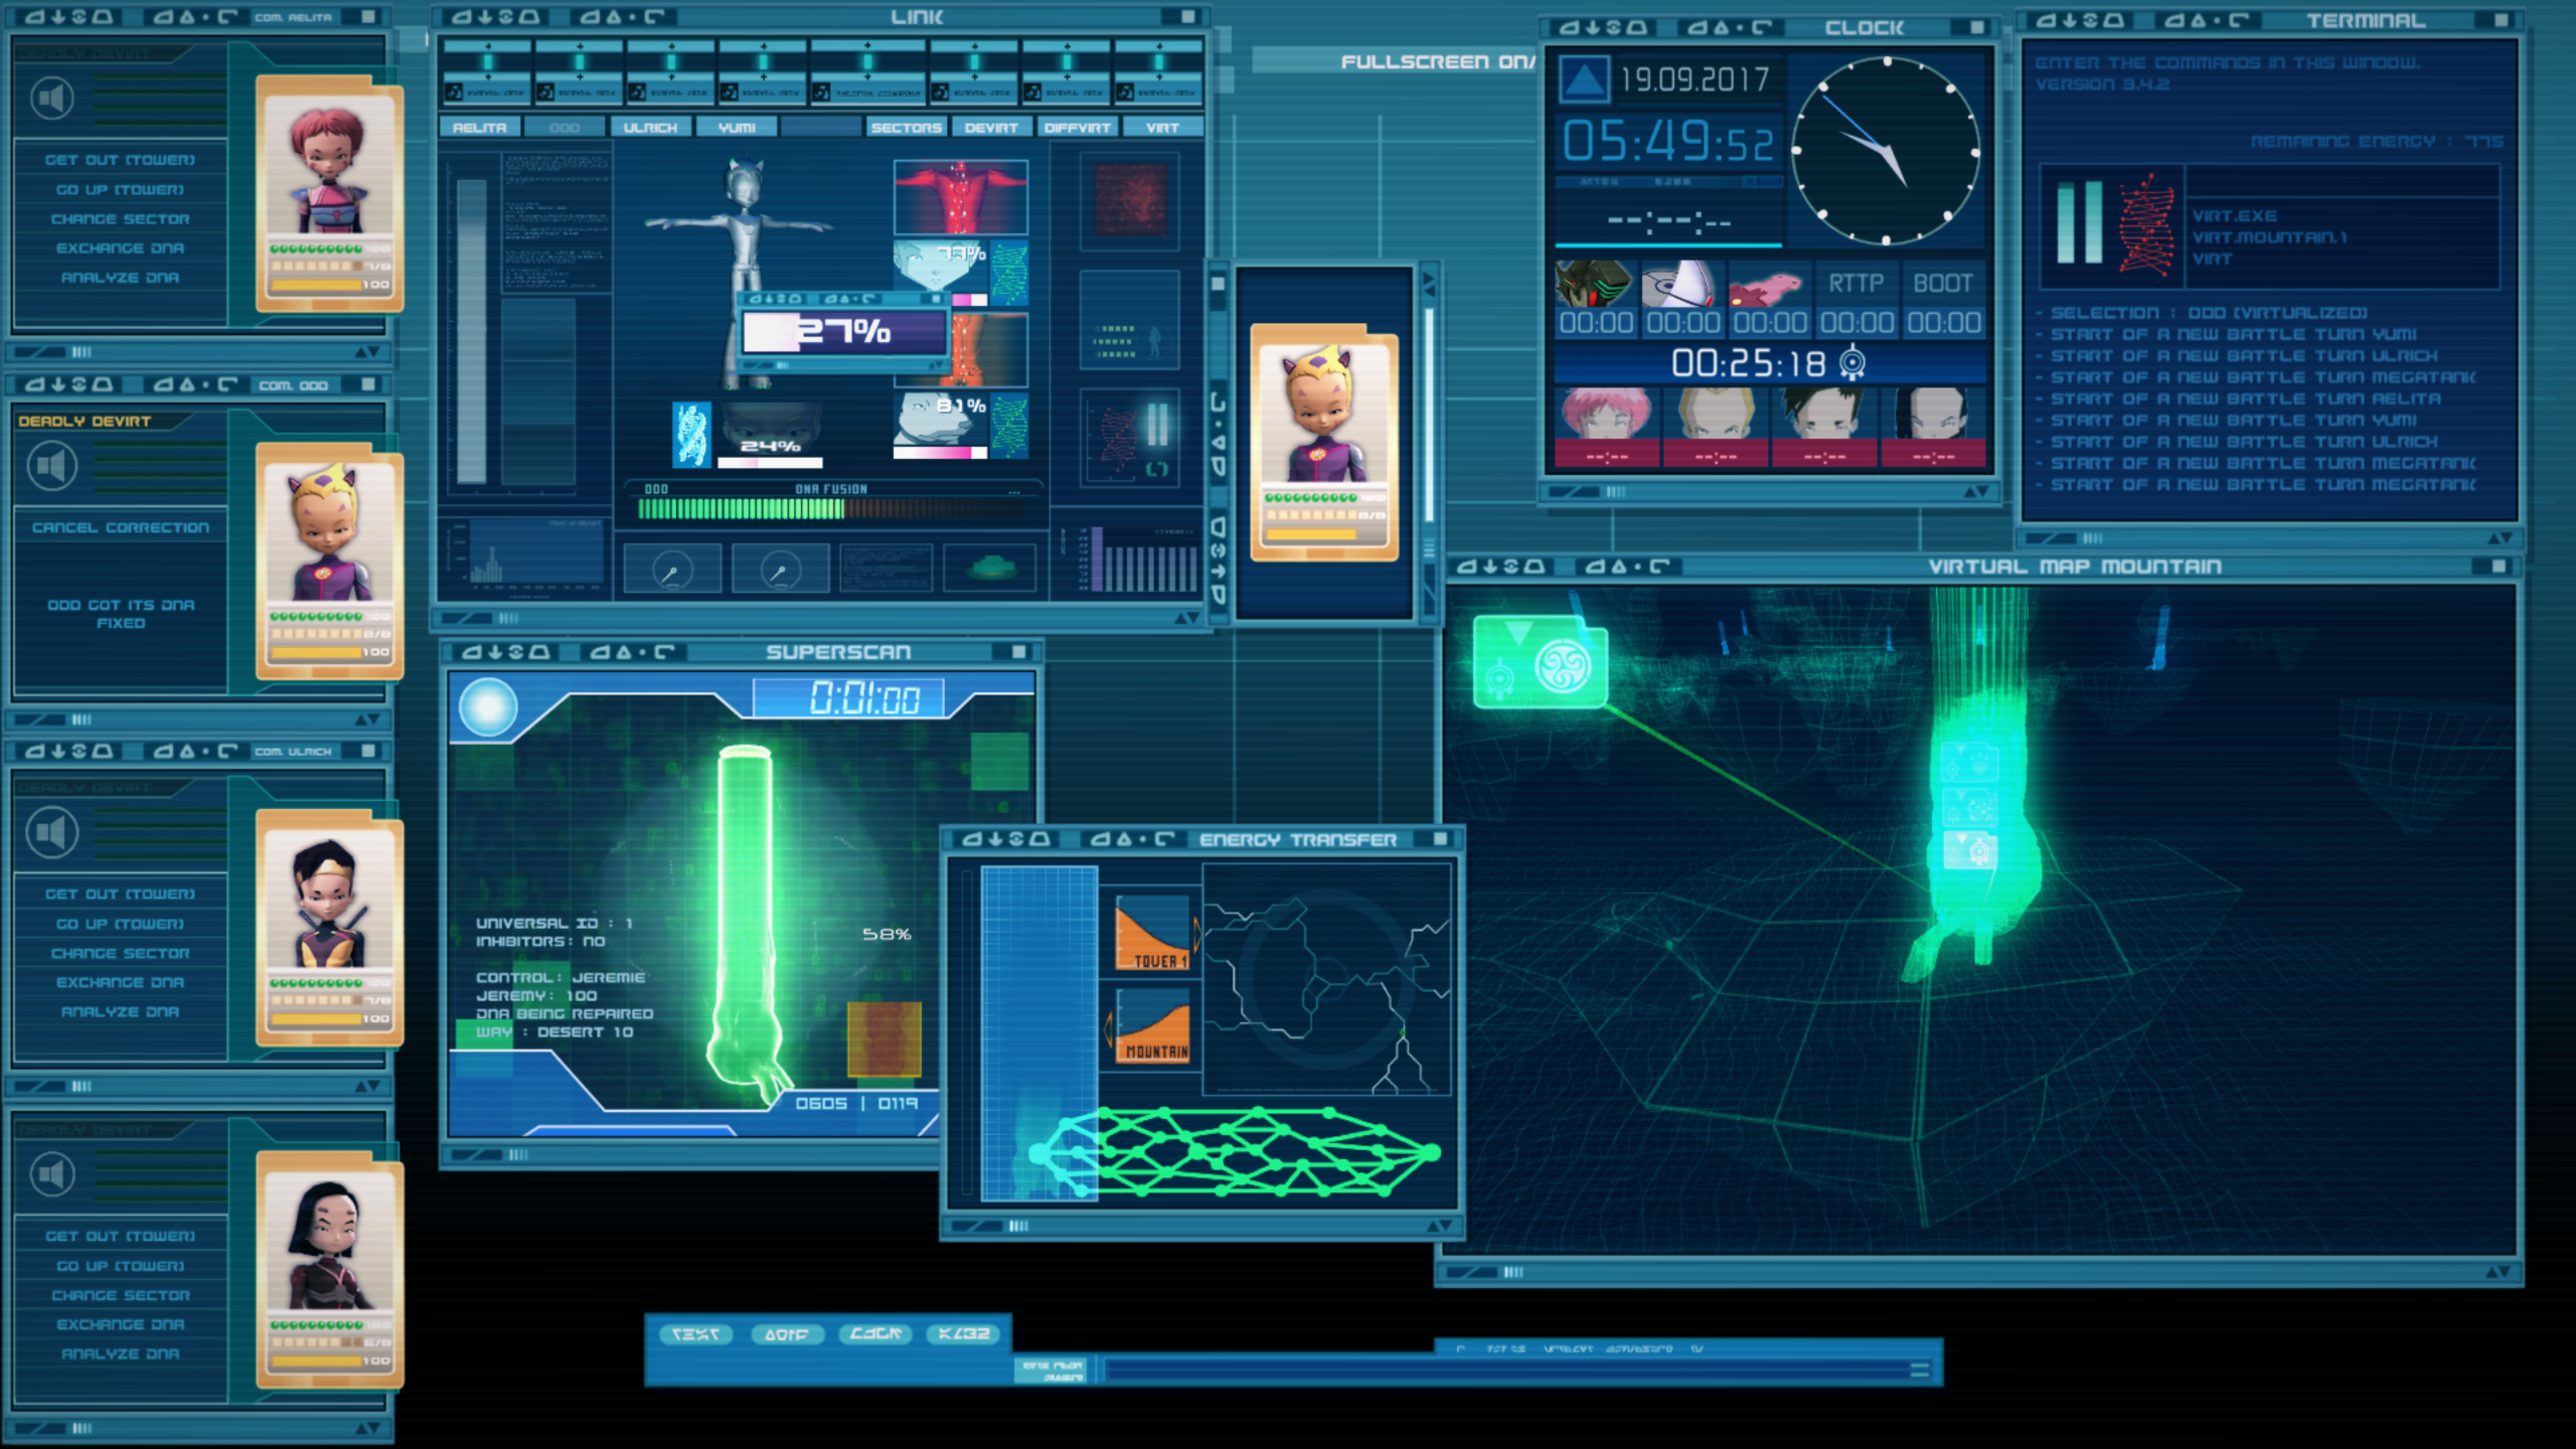The width and height of the screenshot is (2576, 1449).
Task: Expand footer arrows of Terminal window
Action: click(x=2500, y=538)
